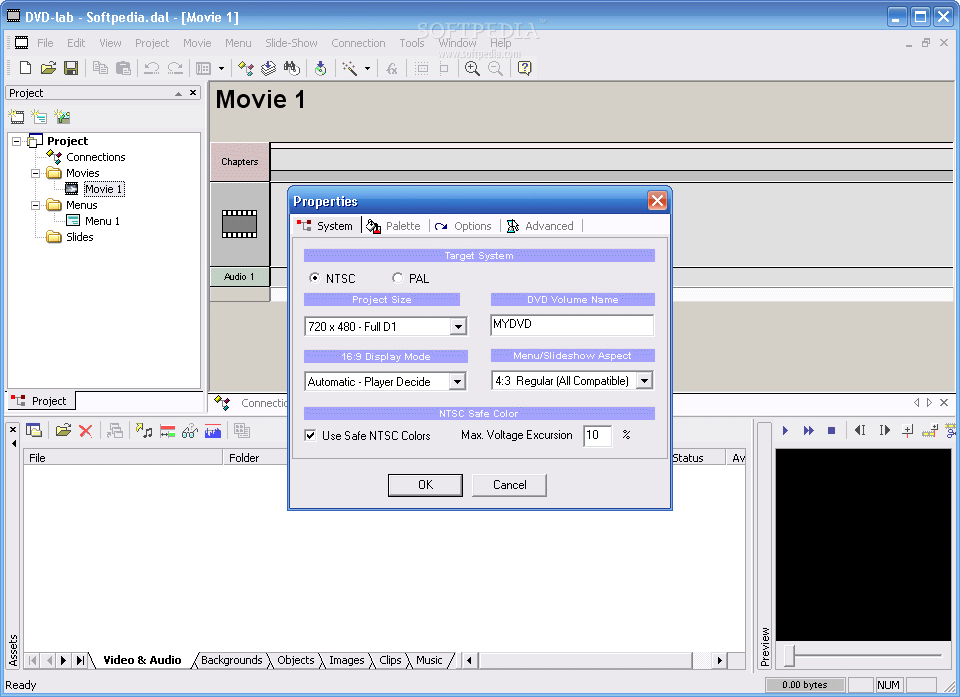Open a project with the folder icon
The image size is (960, 697).
48,68
